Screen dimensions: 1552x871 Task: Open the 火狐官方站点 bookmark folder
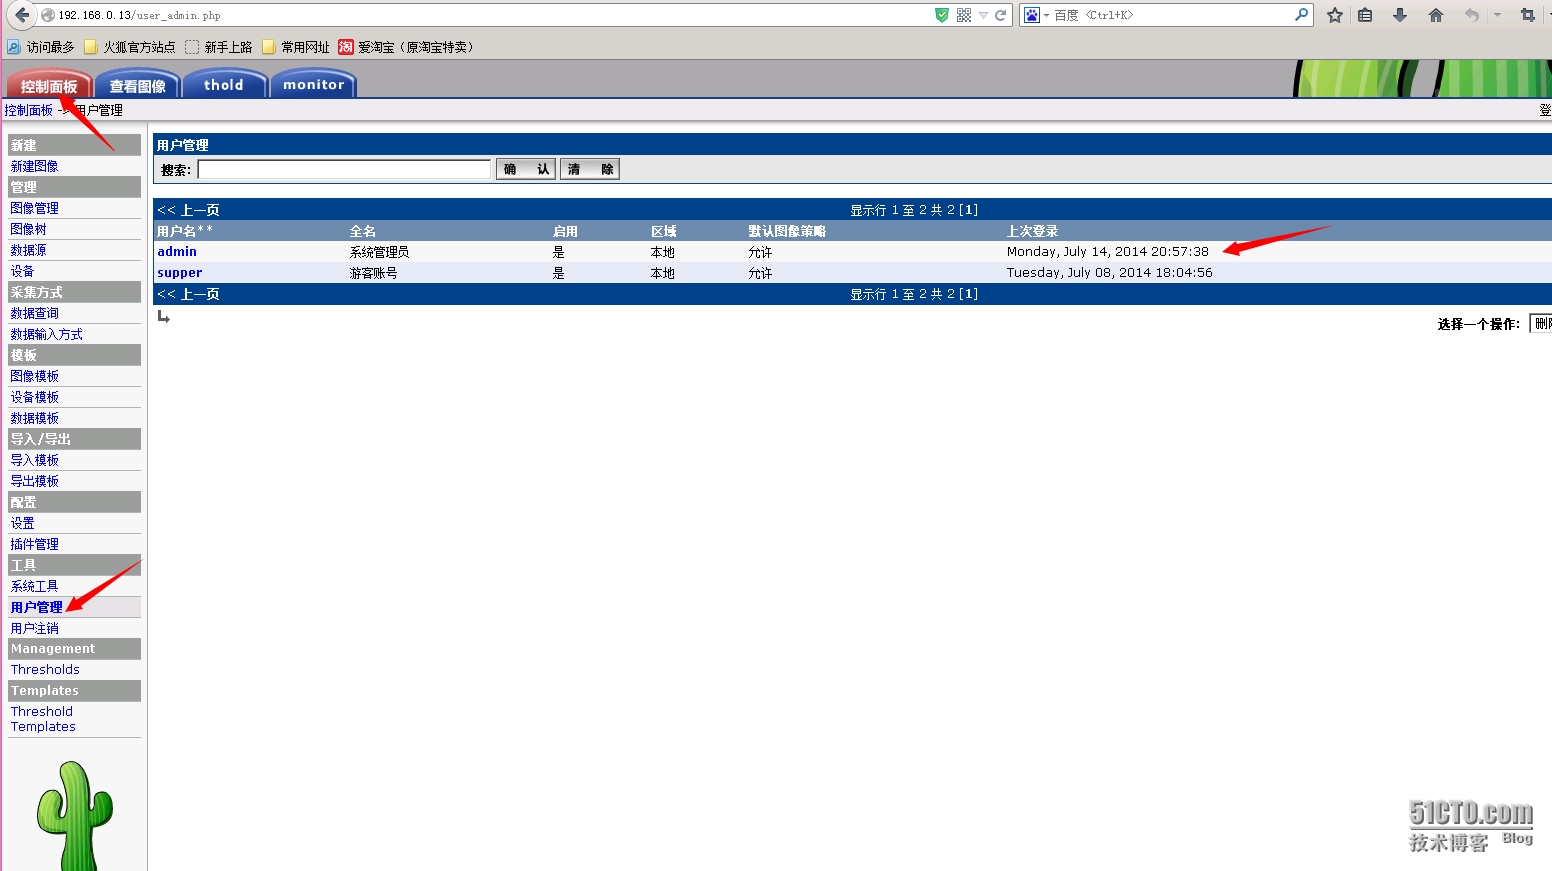point(130,47)
